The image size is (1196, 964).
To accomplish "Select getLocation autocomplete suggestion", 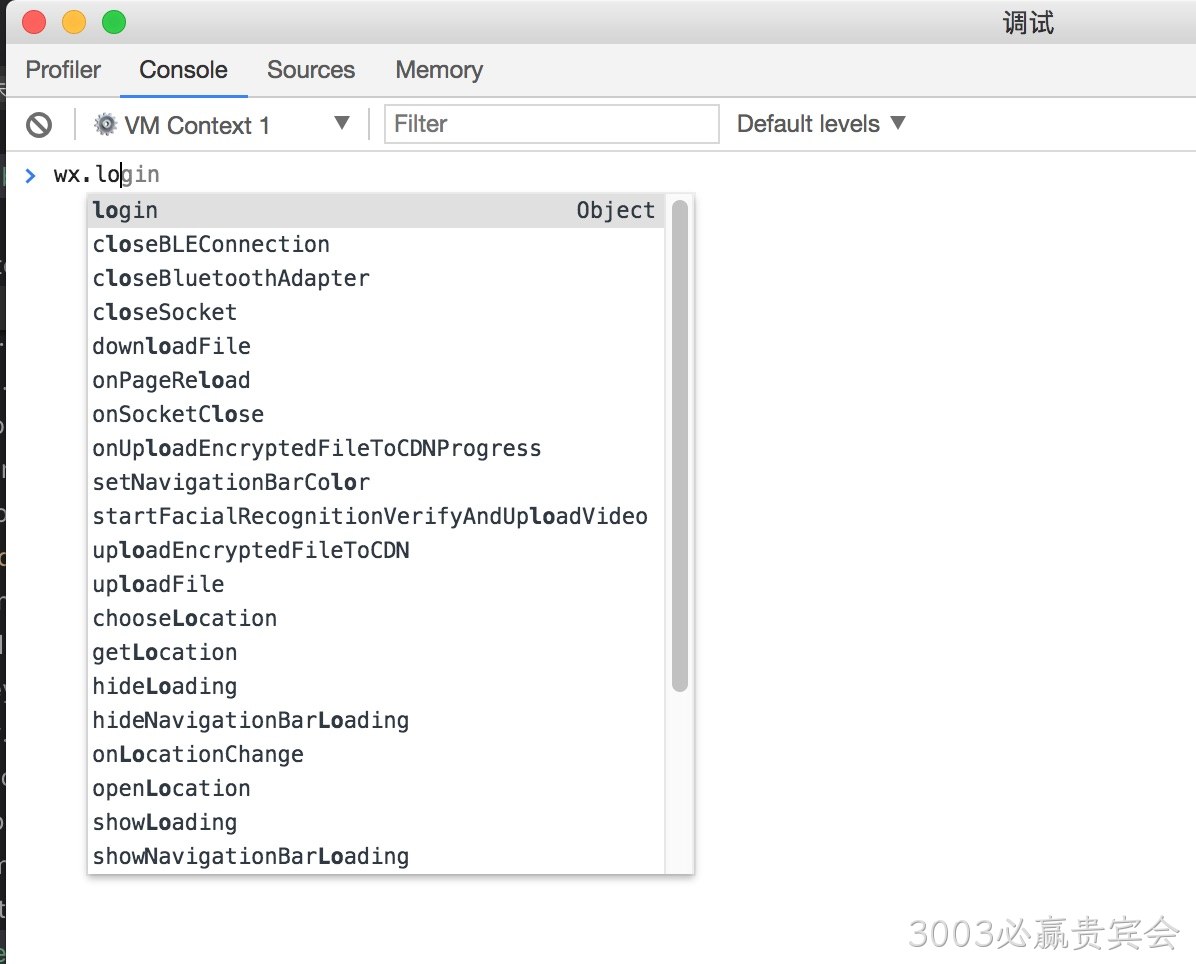I will pyautogui.click(x=376, y=652).
